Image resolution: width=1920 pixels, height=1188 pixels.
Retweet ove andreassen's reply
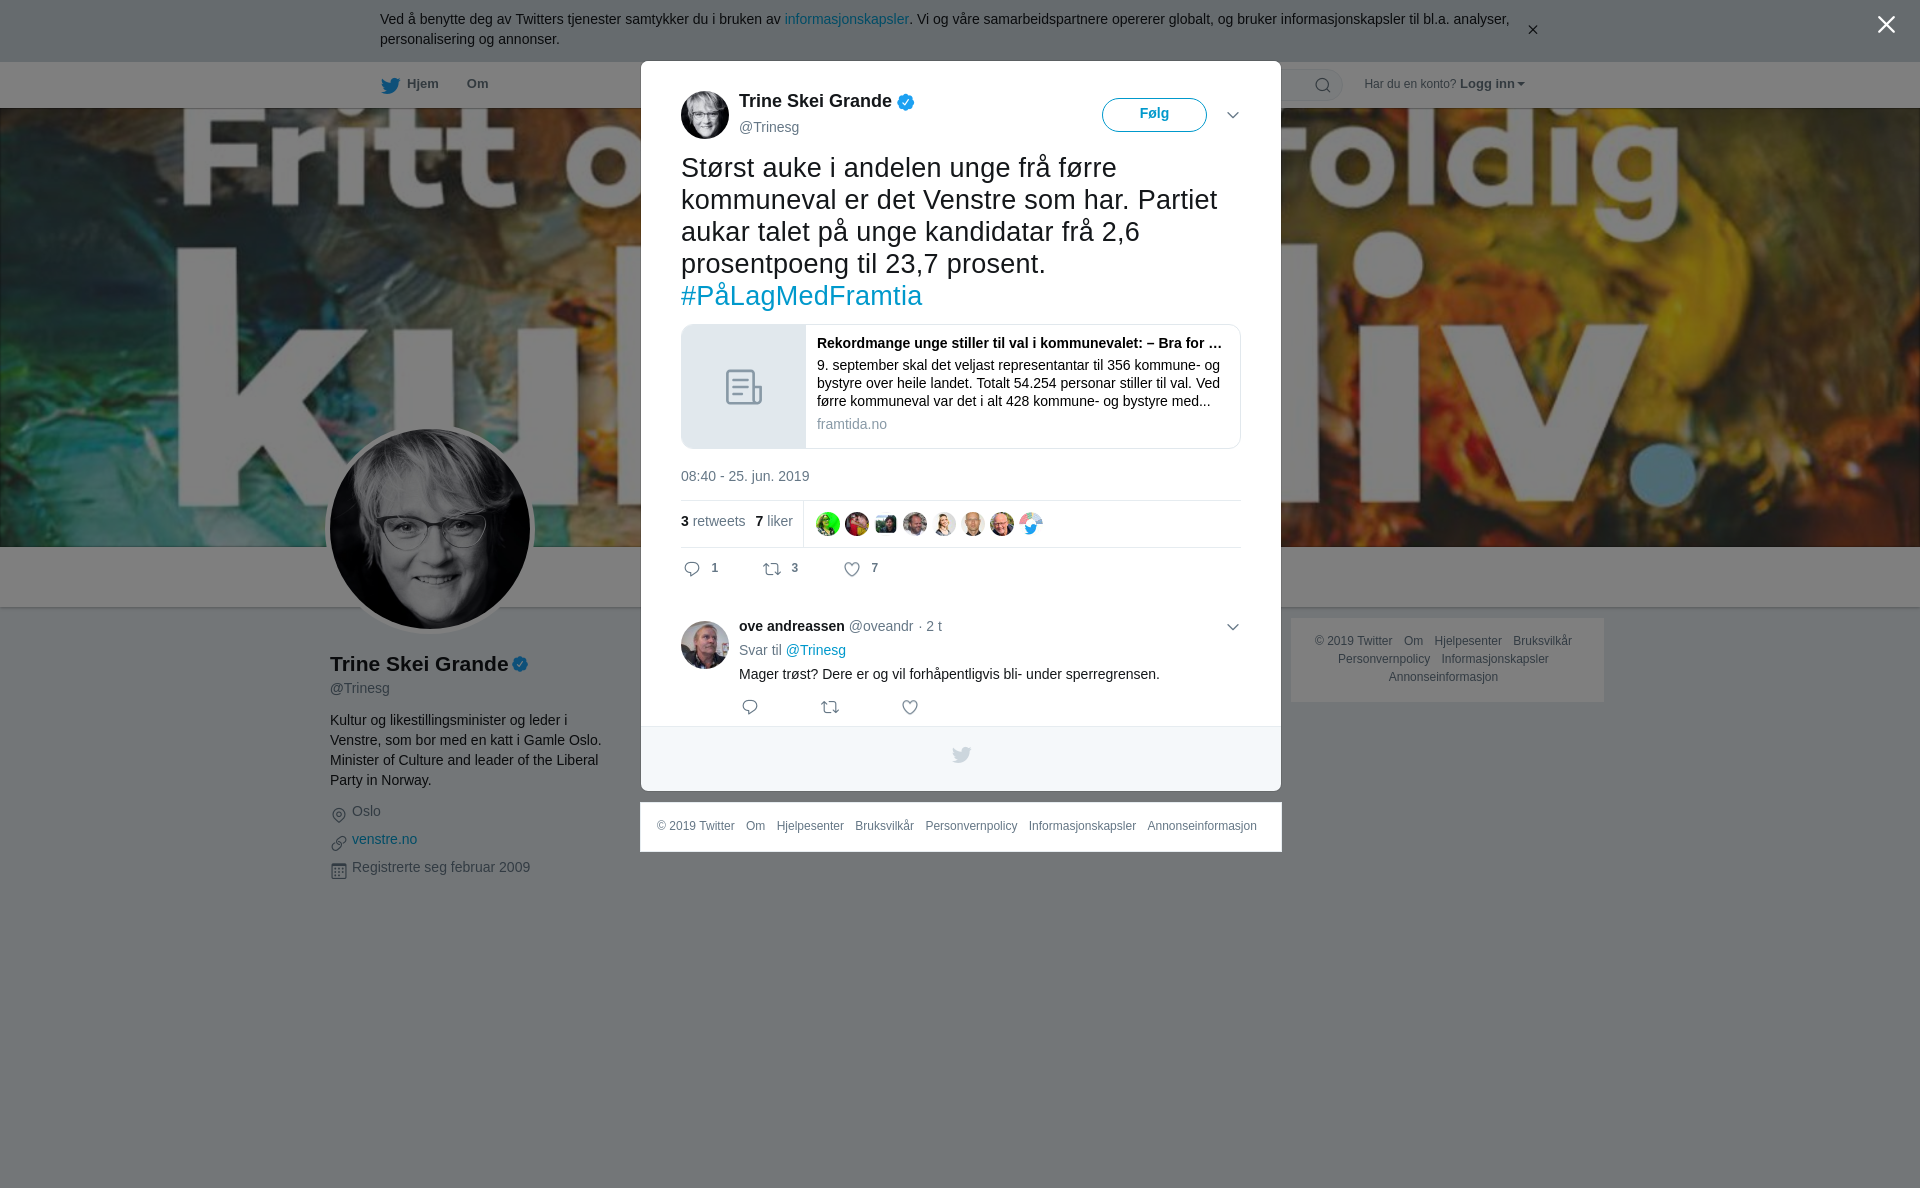pos(830,707)
